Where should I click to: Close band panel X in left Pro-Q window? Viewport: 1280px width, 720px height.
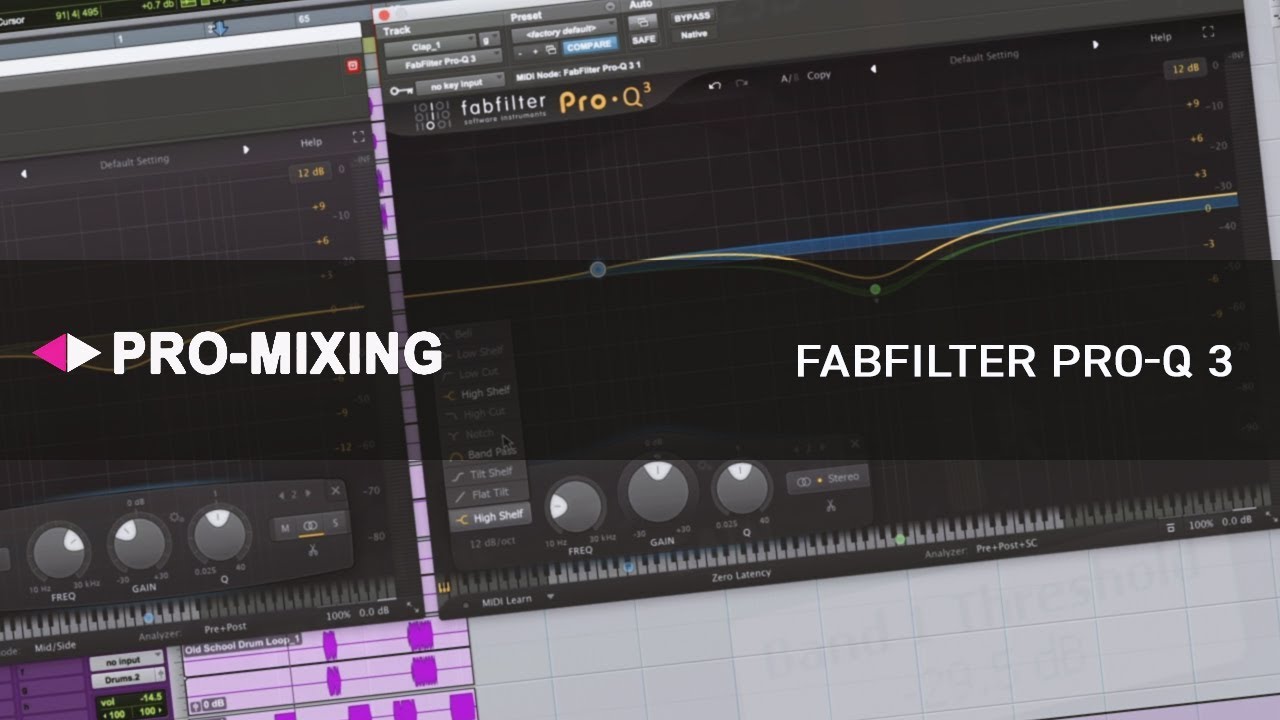[335, 491]
